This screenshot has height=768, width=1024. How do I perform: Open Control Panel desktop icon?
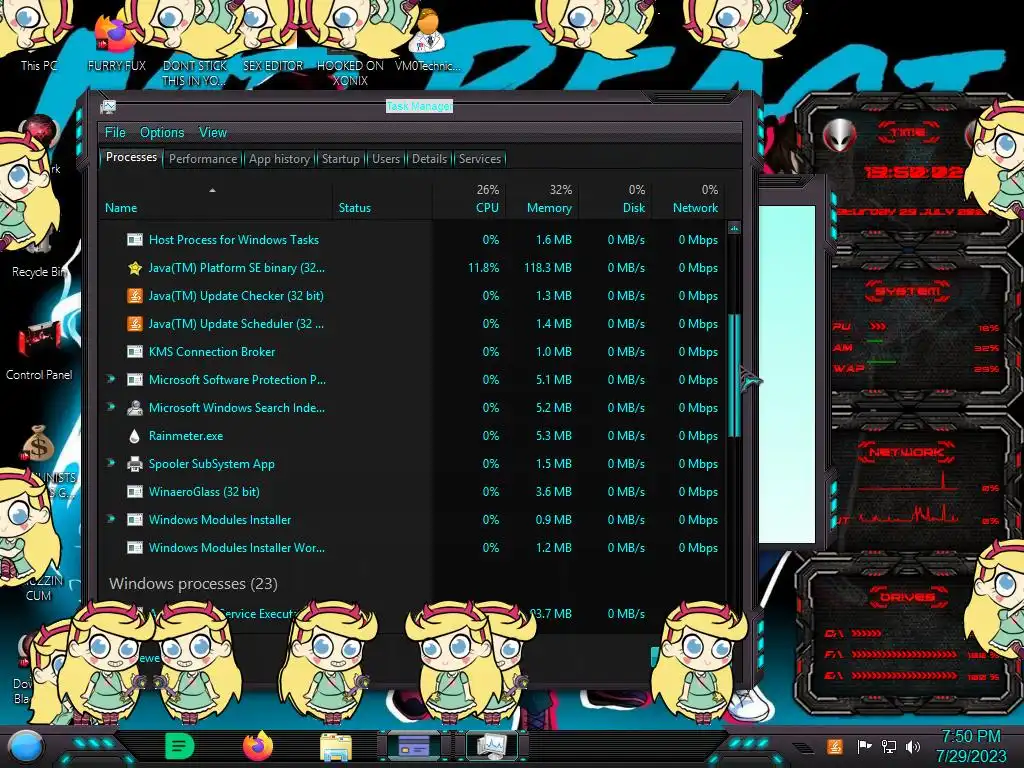(39, 353)
